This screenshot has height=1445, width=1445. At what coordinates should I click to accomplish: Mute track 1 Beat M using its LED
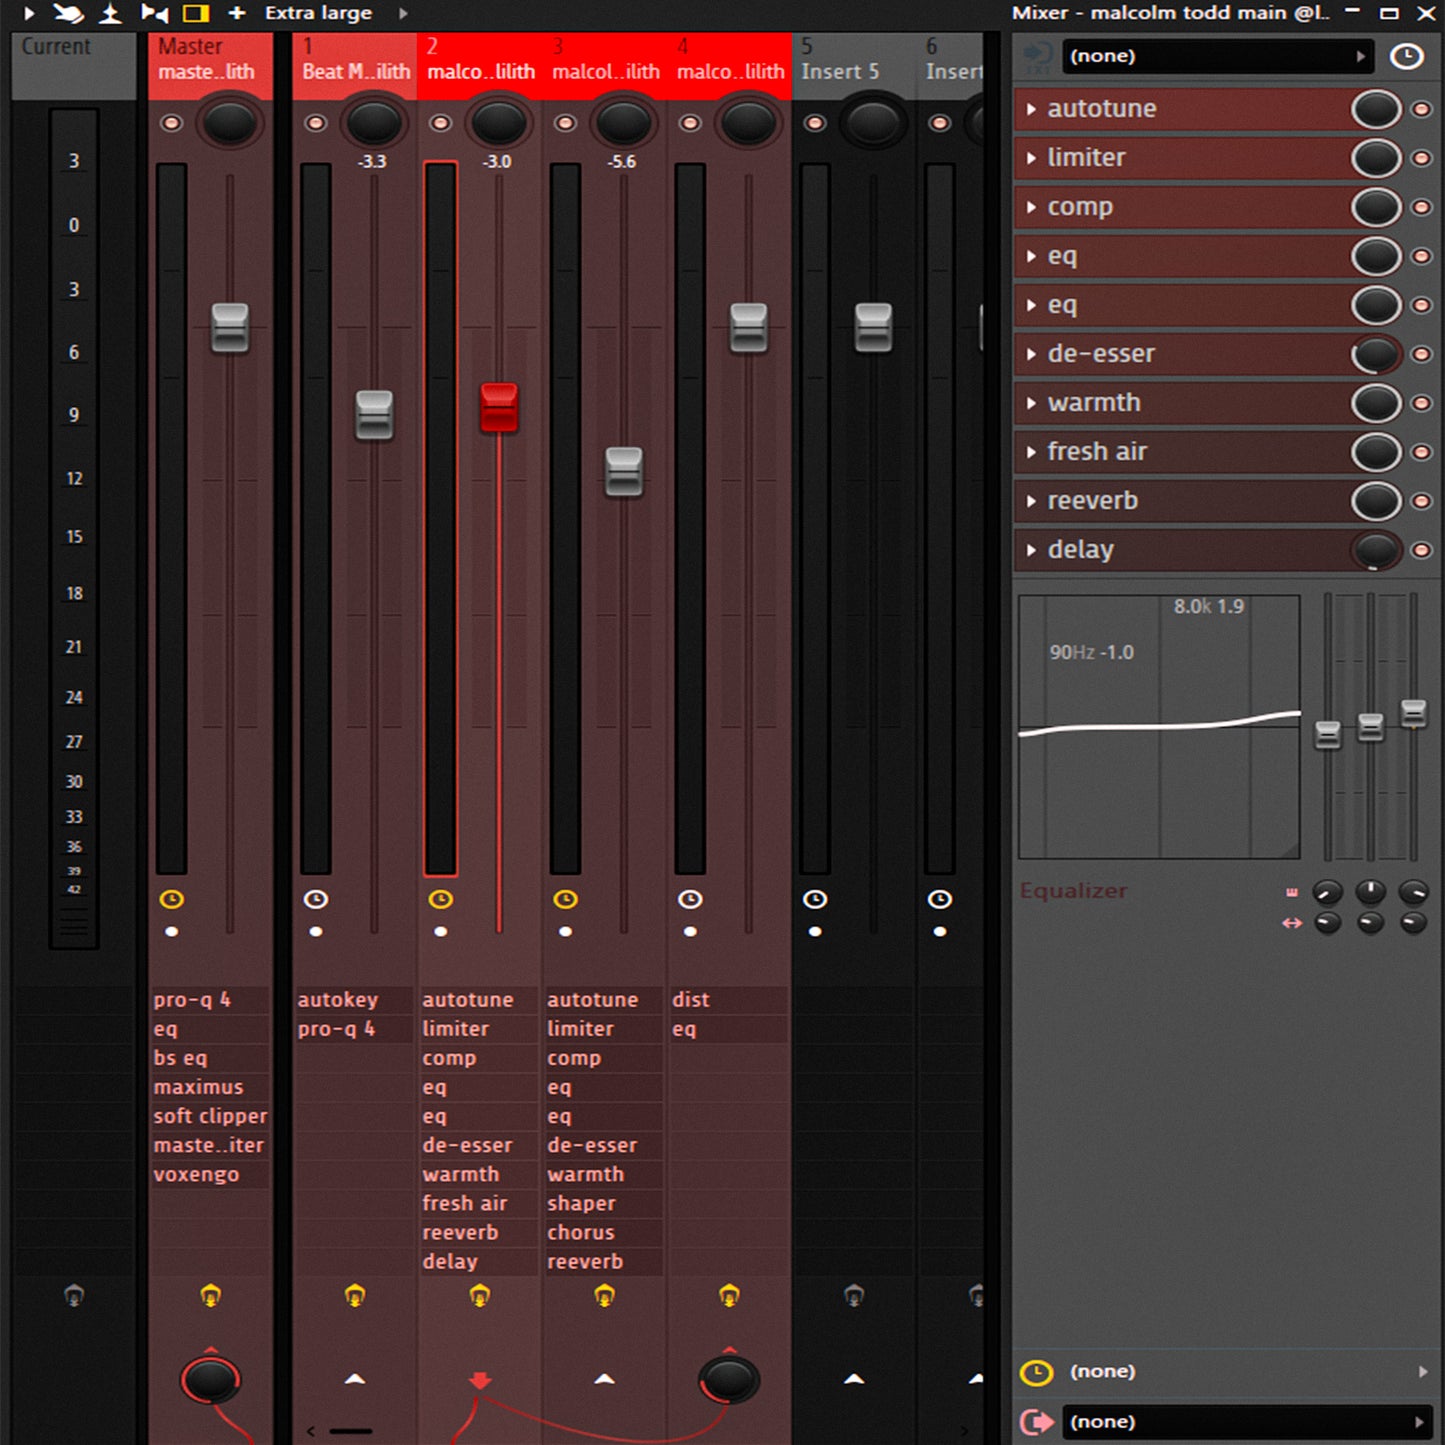point(316,123)
